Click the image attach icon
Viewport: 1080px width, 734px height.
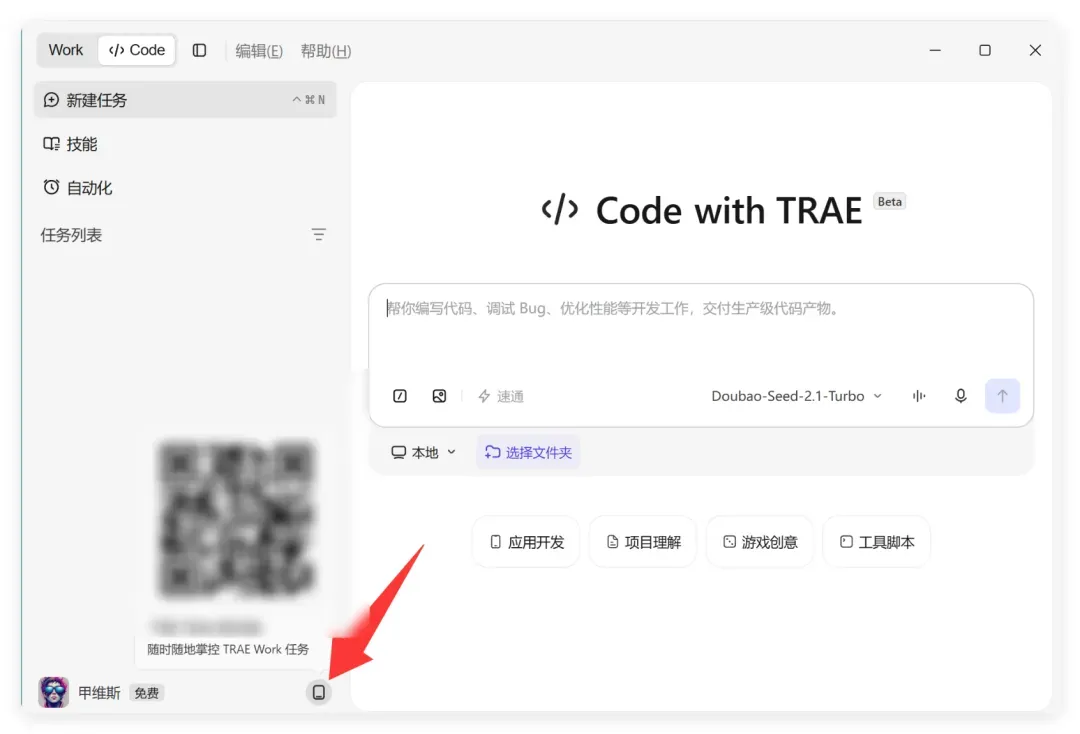point(439,396)
